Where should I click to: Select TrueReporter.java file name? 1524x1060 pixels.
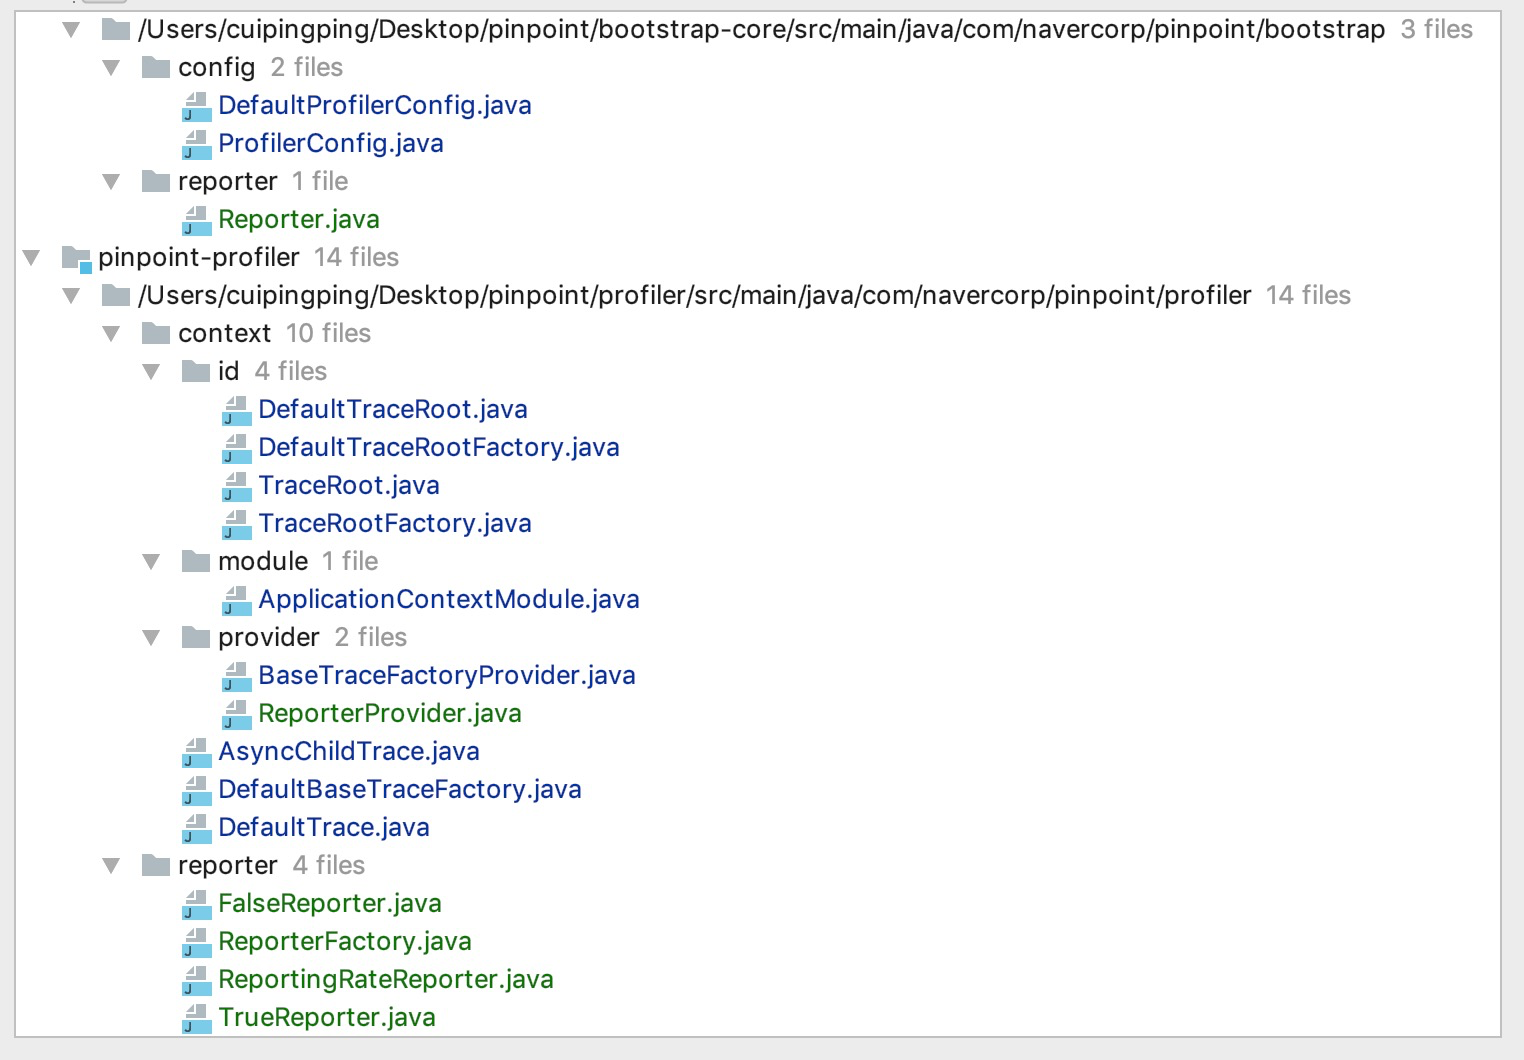coord(327,1017)
